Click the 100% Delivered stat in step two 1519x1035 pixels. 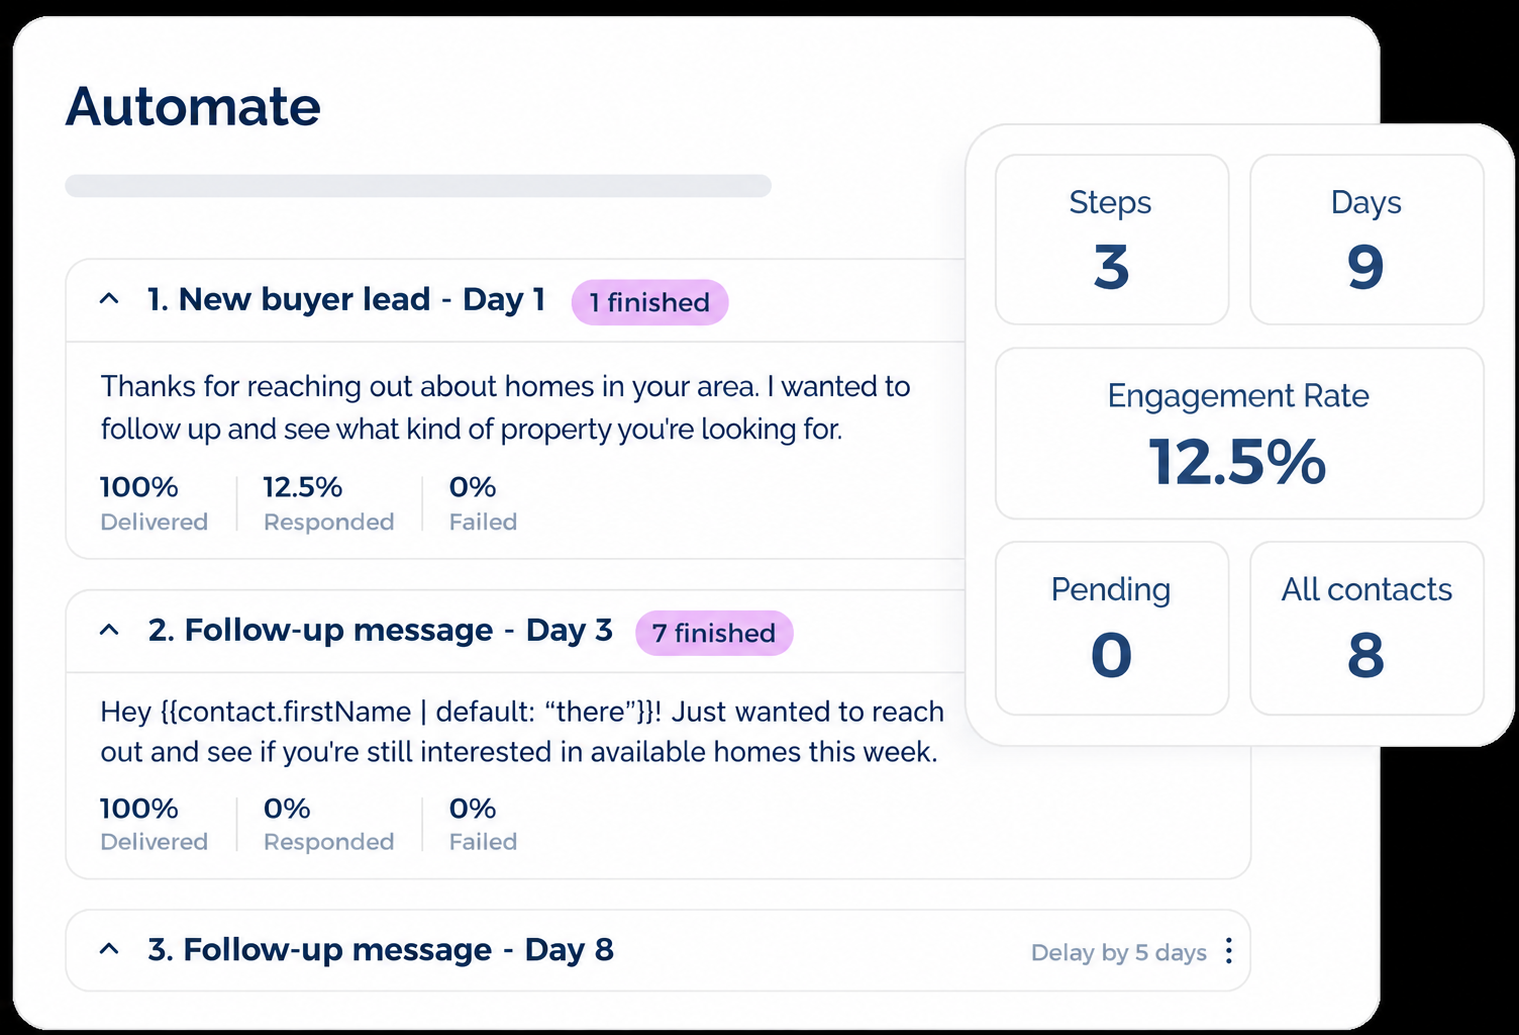pyautogui.click(x=154, y=824)
